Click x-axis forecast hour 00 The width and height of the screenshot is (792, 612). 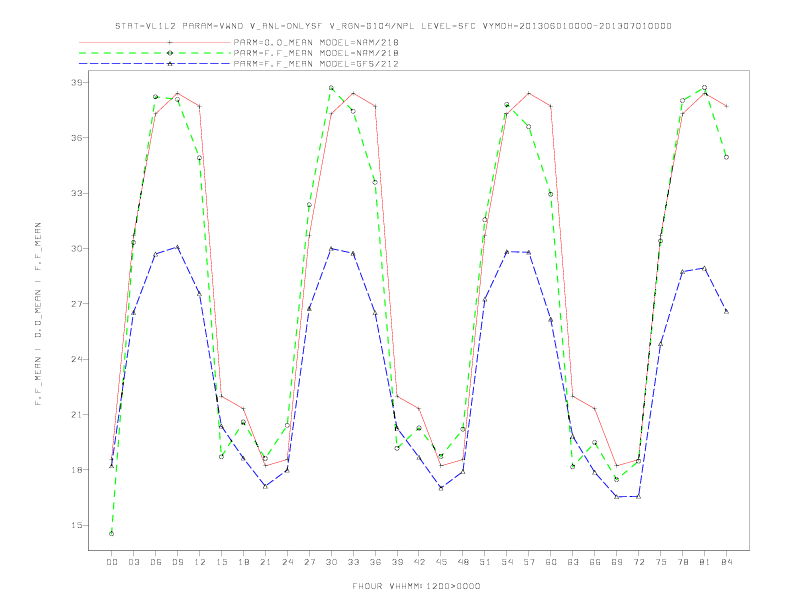click(112, 562)
